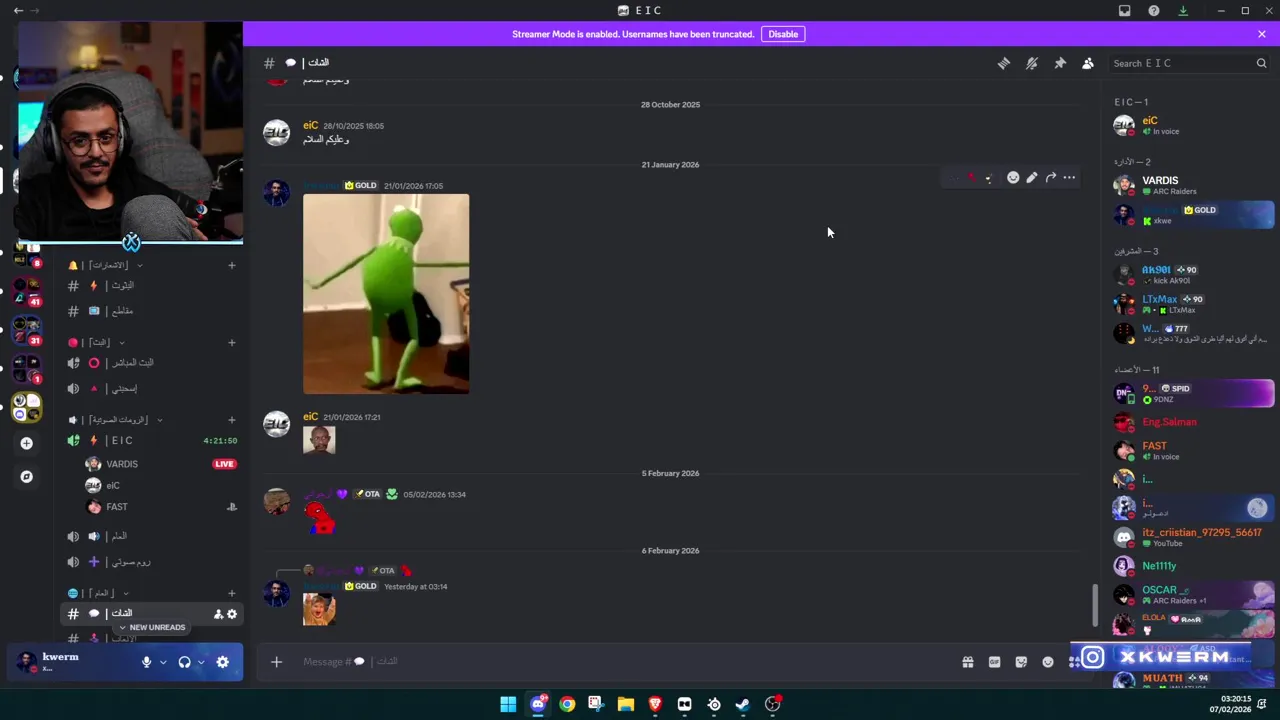Open the البثوث text channel
This screenshot has height=720, width=1280.
[150, 286]
